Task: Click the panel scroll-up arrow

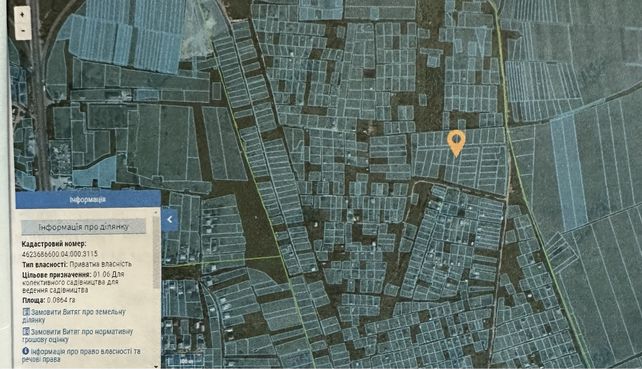Action: click(156, 213)
